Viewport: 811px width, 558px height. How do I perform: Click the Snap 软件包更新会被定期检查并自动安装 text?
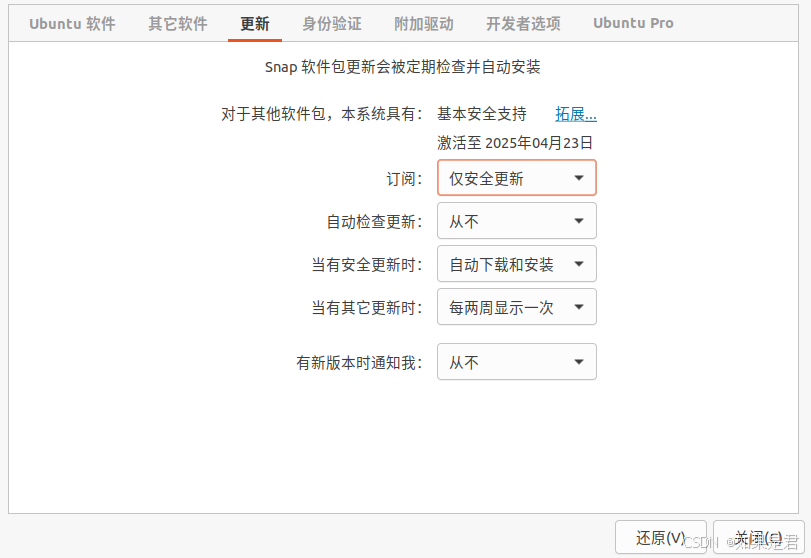click(x=402, y=67)
